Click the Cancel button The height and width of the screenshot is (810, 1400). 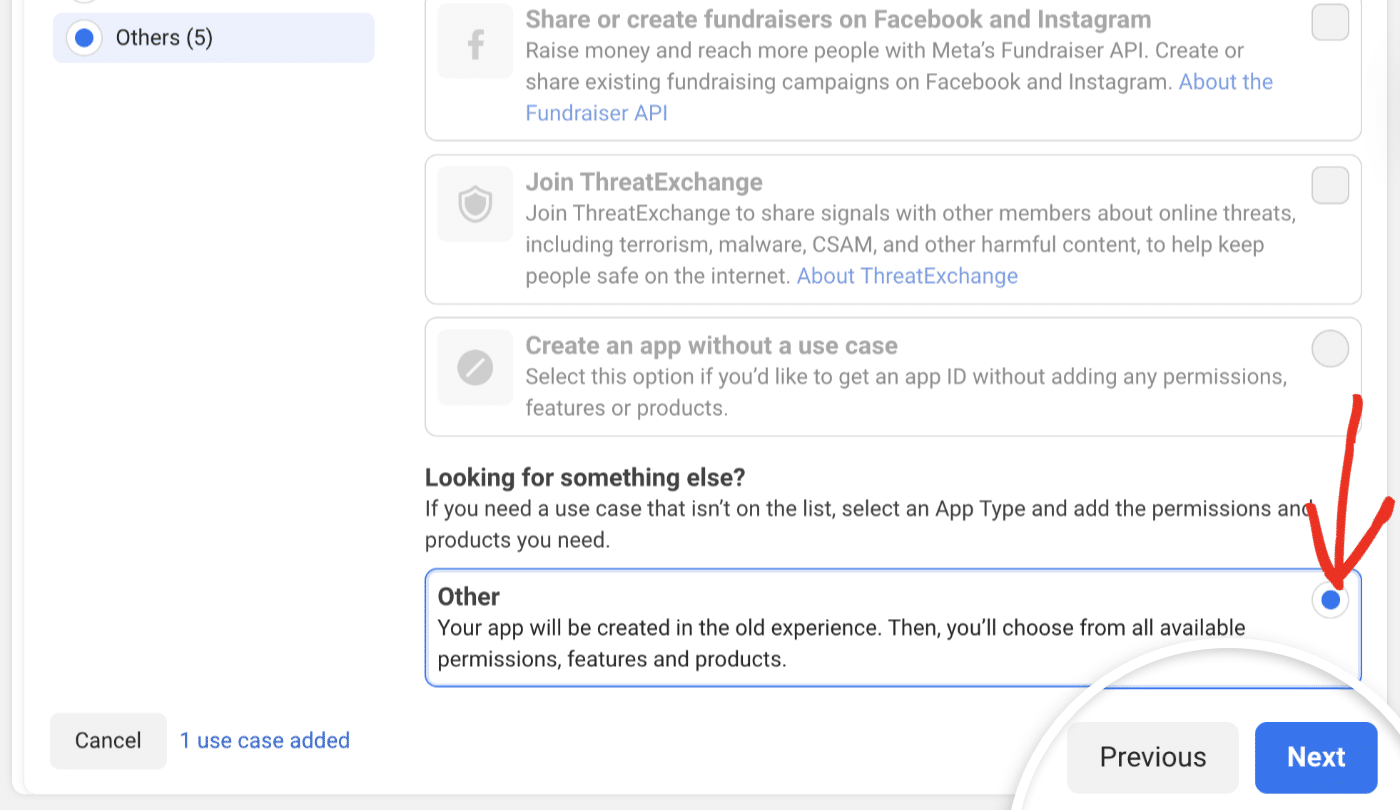[x=107, y=740]
